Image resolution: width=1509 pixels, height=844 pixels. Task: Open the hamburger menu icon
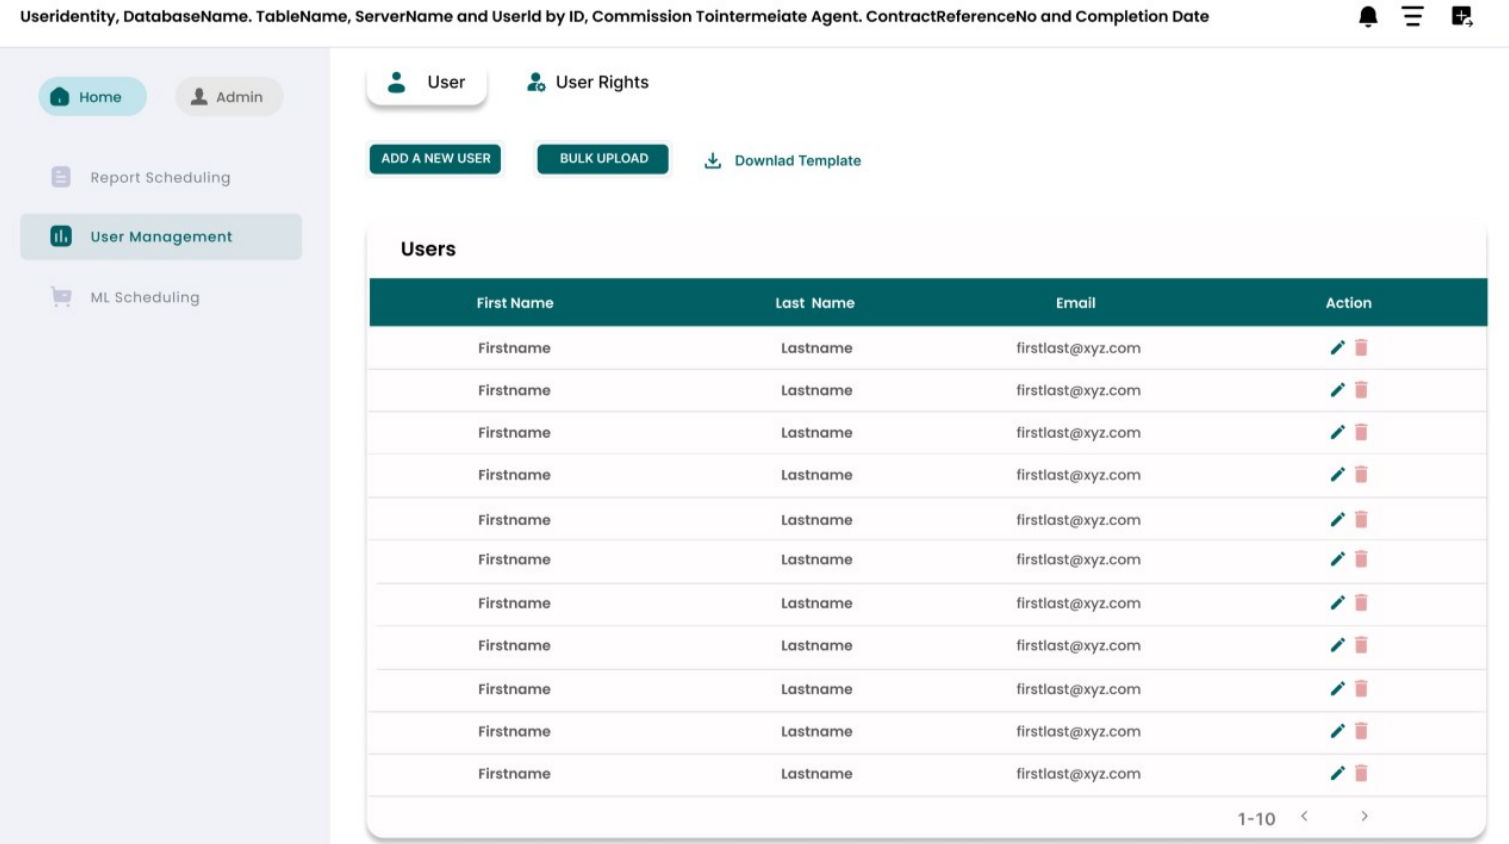1412,17
